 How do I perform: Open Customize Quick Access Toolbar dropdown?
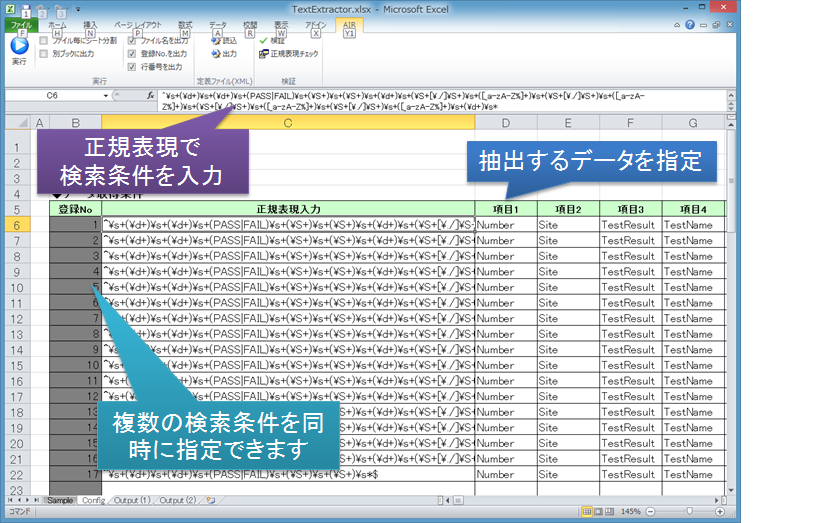78,9
